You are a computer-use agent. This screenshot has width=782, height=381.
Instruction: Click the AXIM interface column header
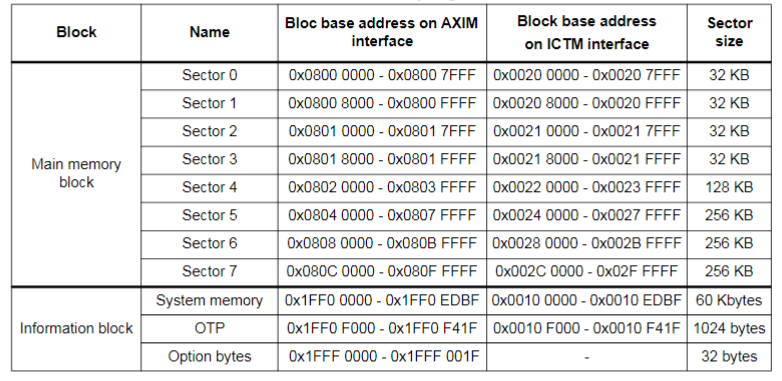point(382,32)
